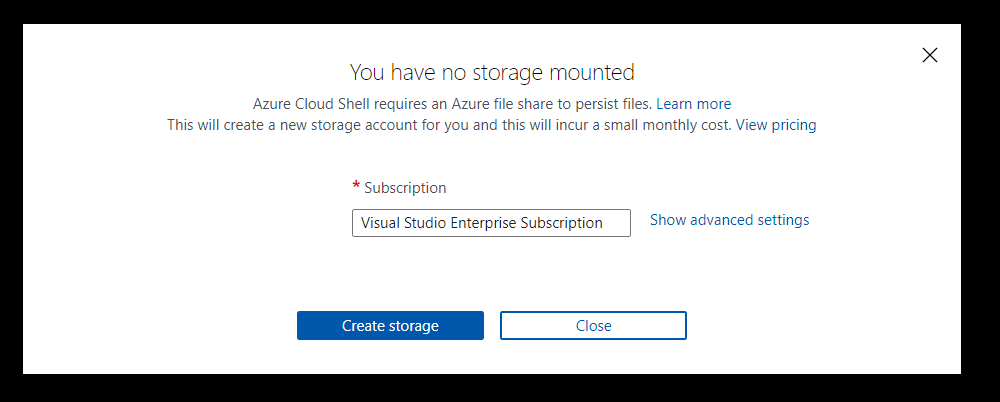Click the Azure Cloud Shell description text
This screenshot has height=402, width=1000.
pyautogui.click(x=451, y=104)
